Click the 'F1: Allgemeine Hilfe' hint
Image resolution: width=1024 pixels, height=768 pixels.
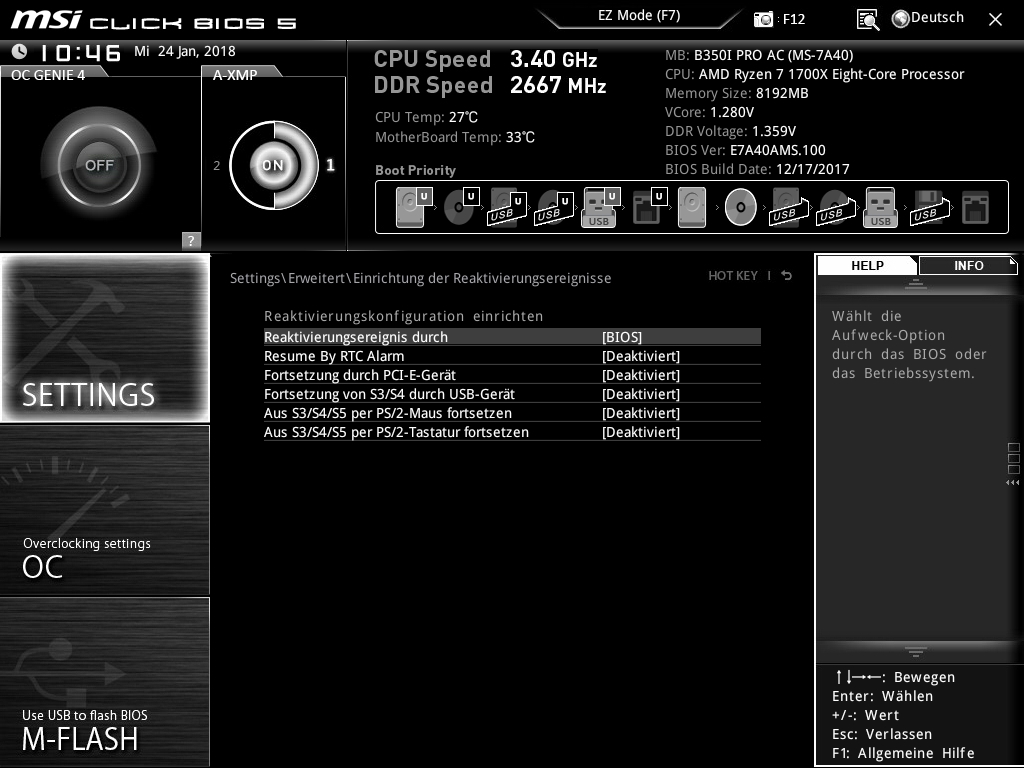pyautogui.click(x=903, y=753)
